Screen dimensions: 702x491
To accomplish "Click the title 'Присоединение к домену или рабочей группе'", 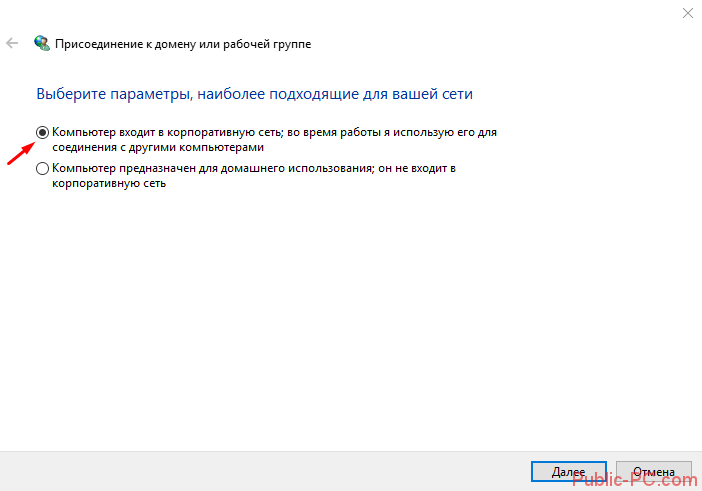I will 183,44.
